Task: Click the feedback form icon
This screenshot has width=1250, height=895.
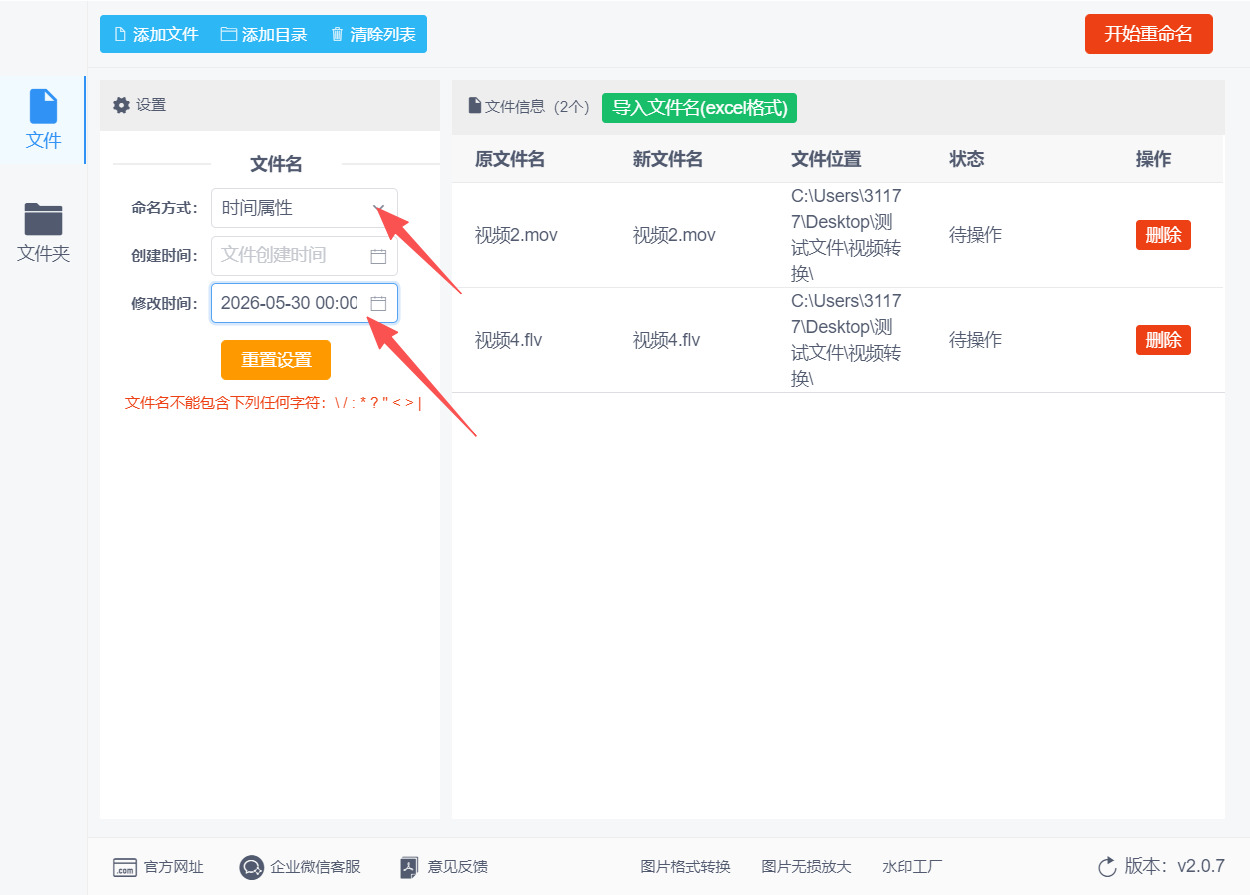Action: coord(408,867)
